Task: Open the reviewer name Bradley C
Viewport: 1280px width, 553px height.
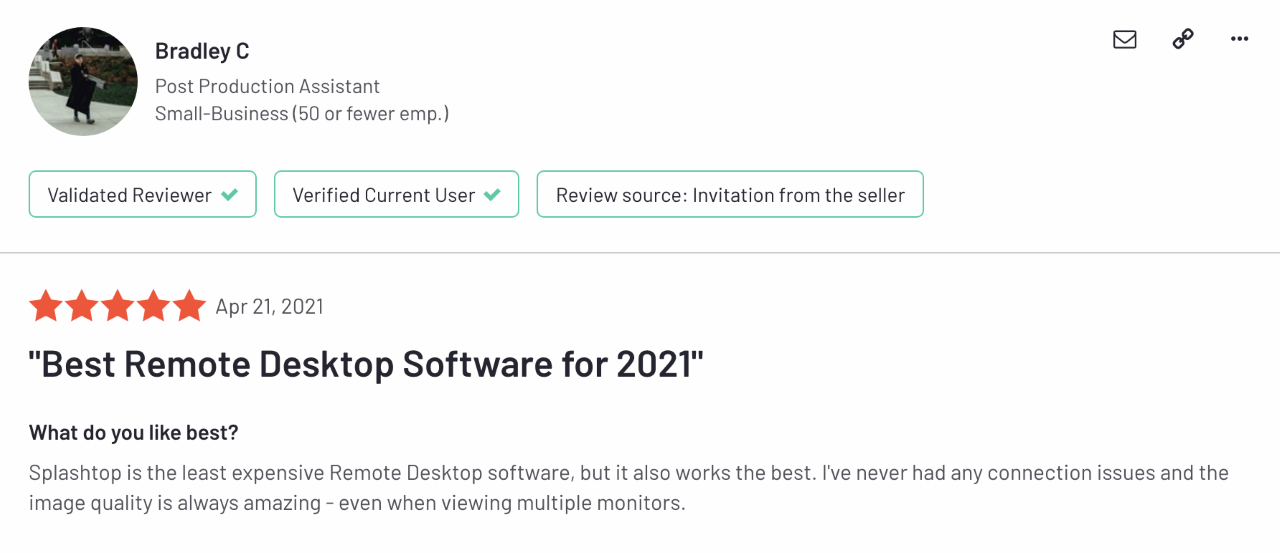Action: 202,51
